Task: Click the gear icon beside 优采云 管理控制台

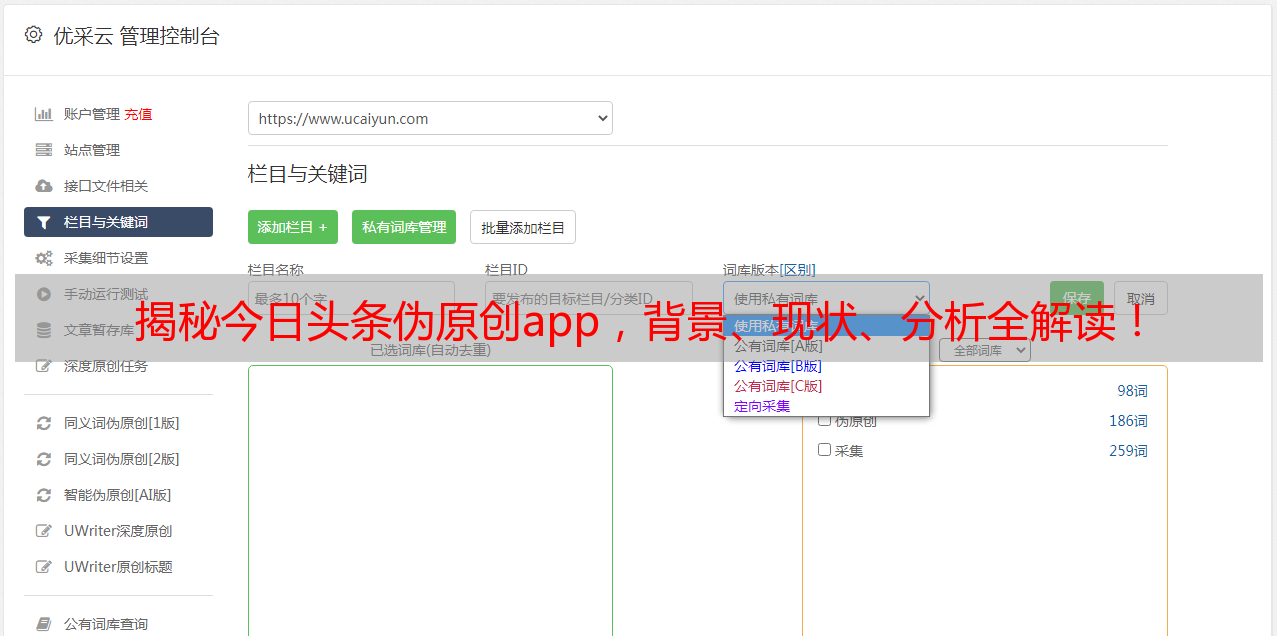Action: coord(33,35)
